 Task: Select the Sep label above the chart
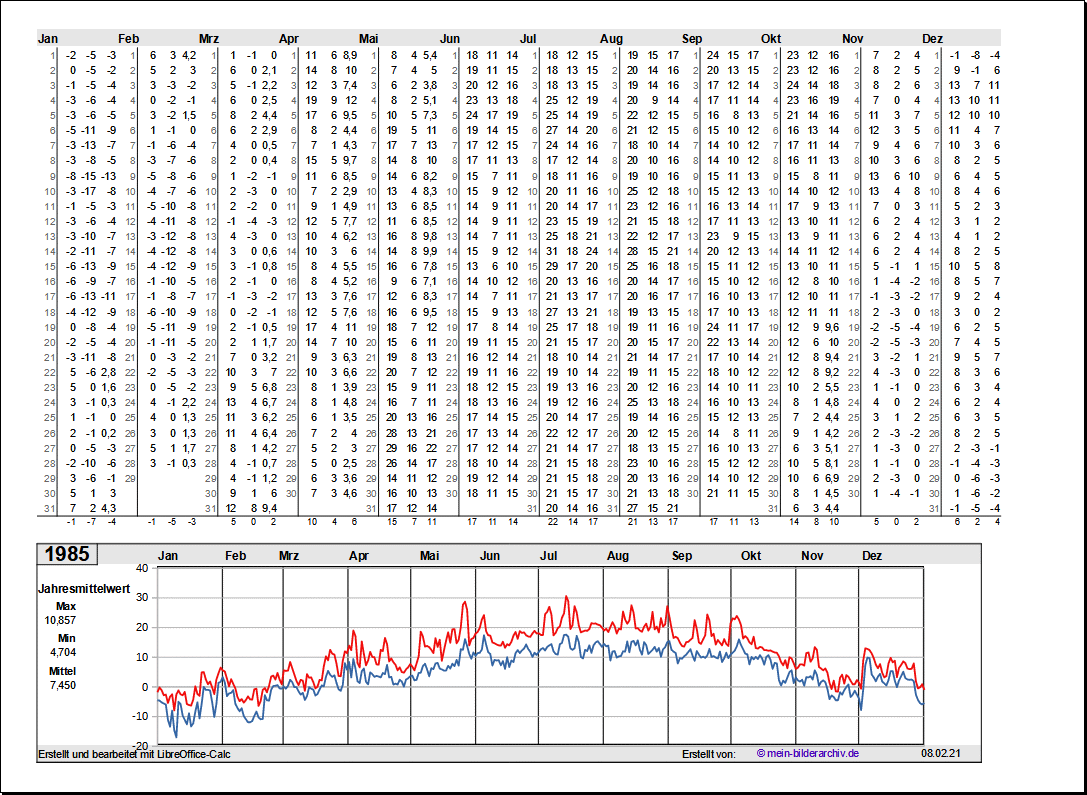click(682, 556)
